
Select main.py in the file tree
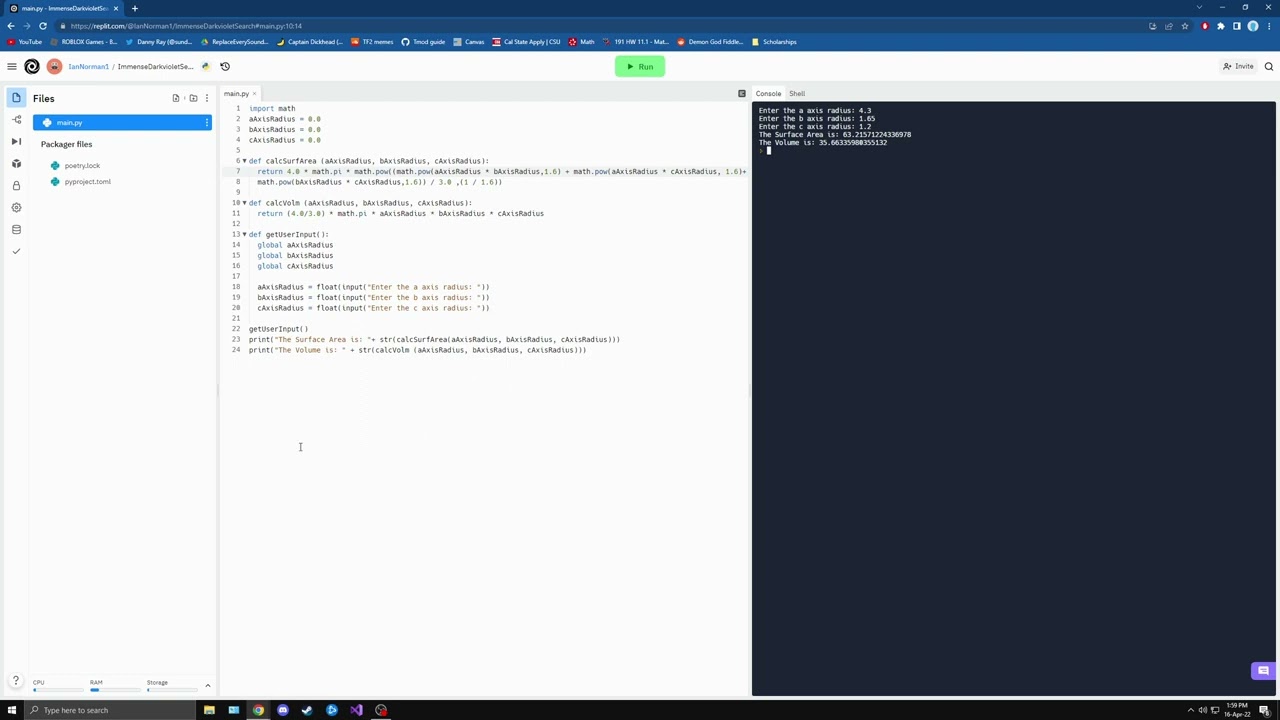coord(123,123)
